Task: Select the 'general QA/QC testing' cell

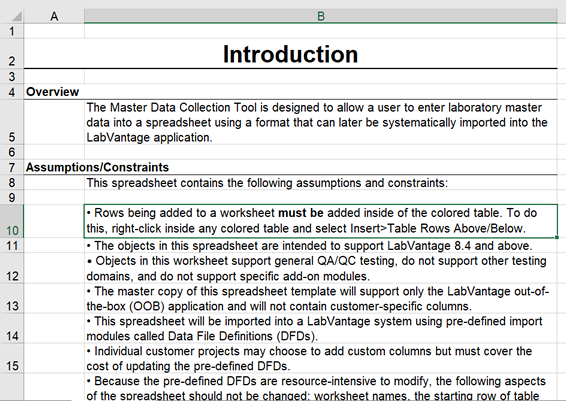Action: point(321,268)
